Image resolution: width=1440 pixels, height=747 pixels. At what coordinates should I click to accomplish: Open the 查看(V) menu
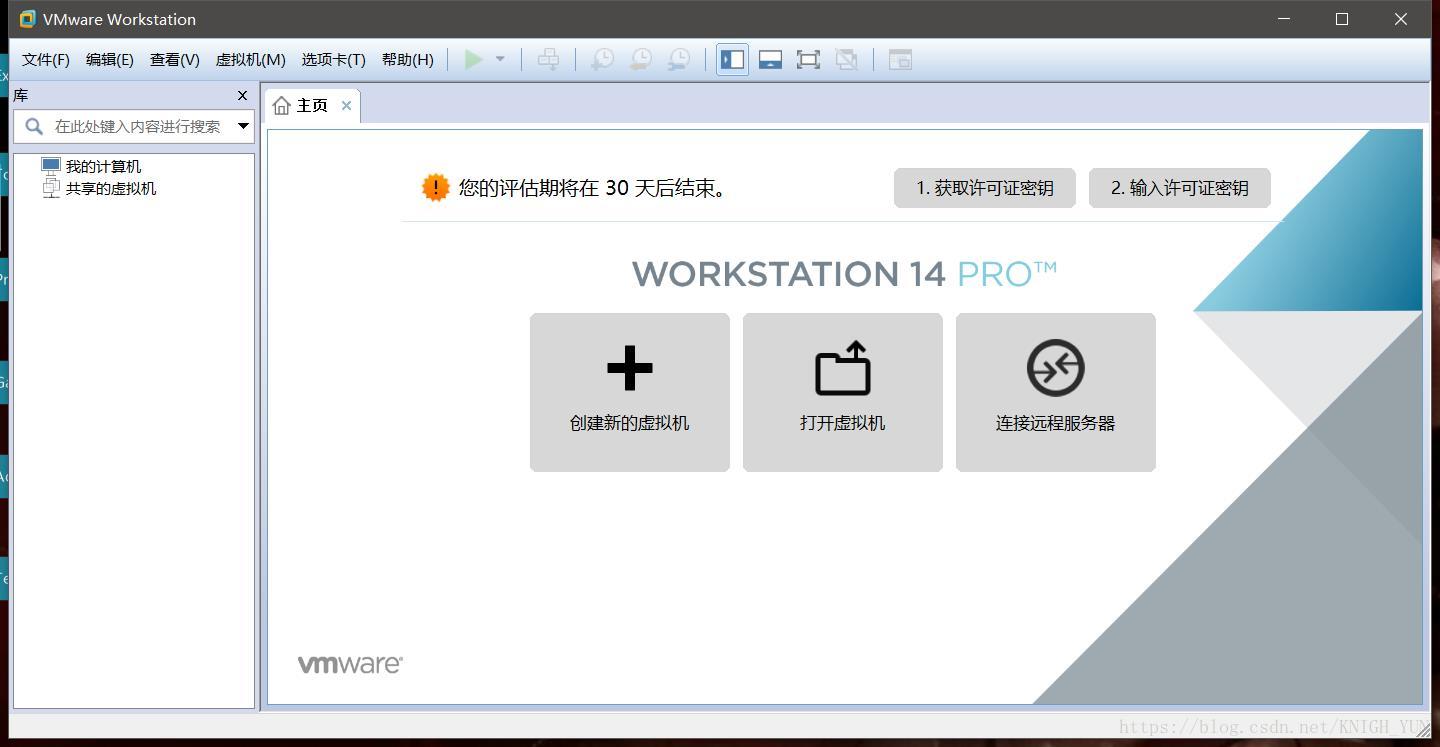[175, 60]
